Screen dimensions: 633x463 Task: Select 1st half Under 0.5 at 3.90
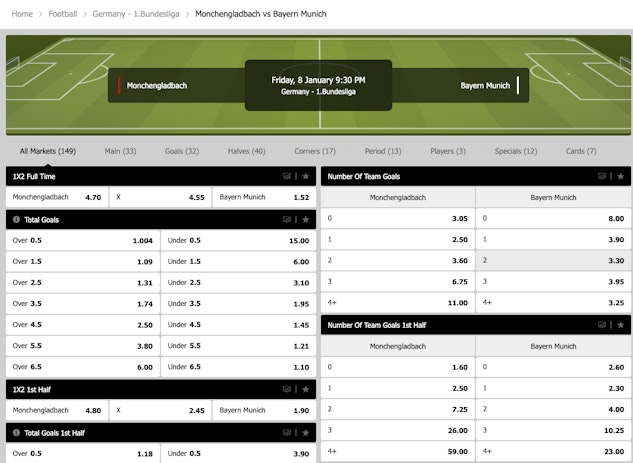238,453
